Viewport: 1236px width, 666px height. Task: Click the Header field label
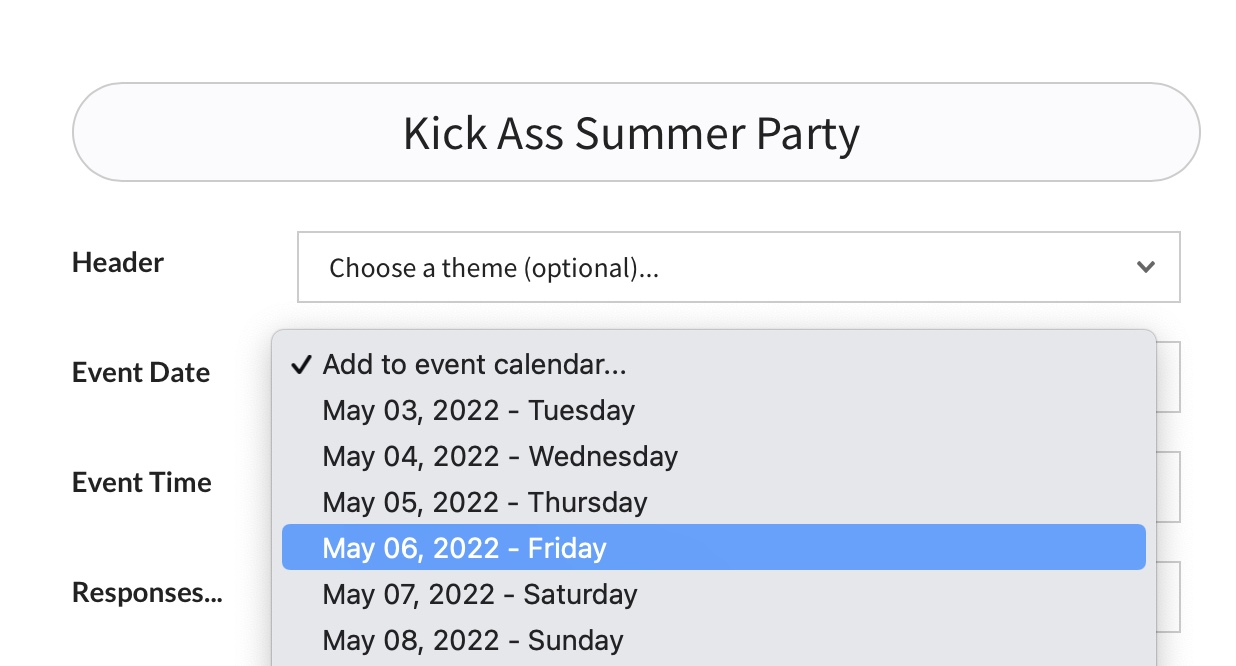tap(118, 263)
